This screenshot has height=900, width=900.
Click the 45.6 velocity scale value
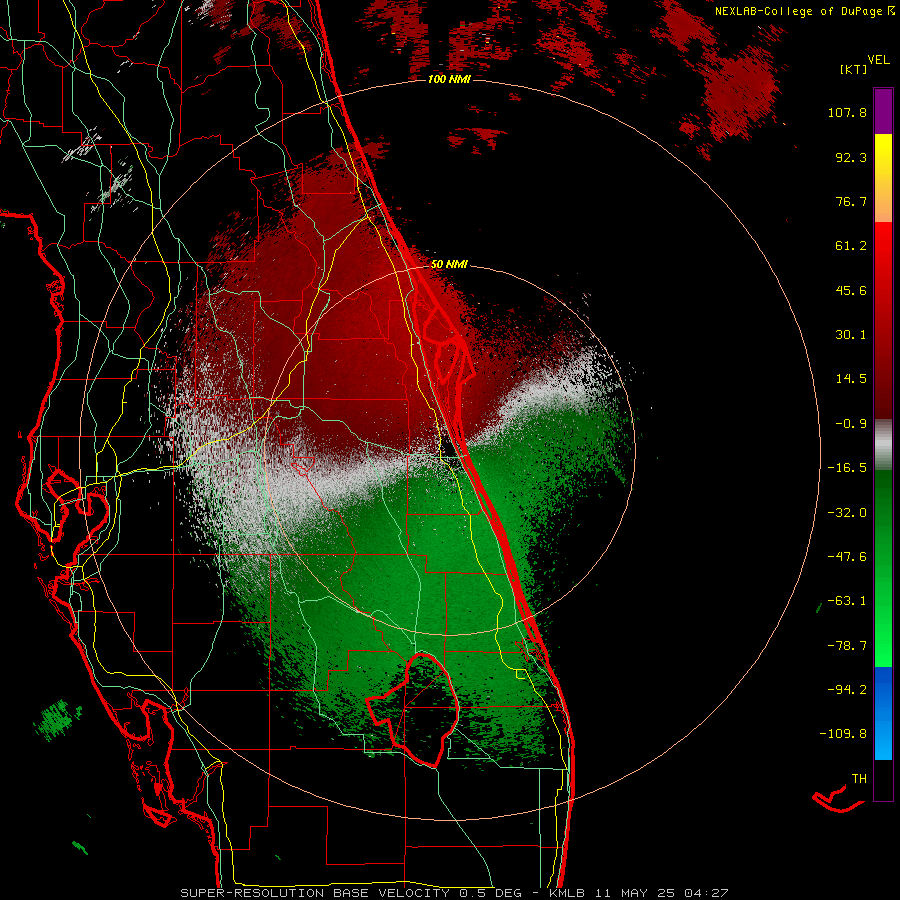click(851, 290)
